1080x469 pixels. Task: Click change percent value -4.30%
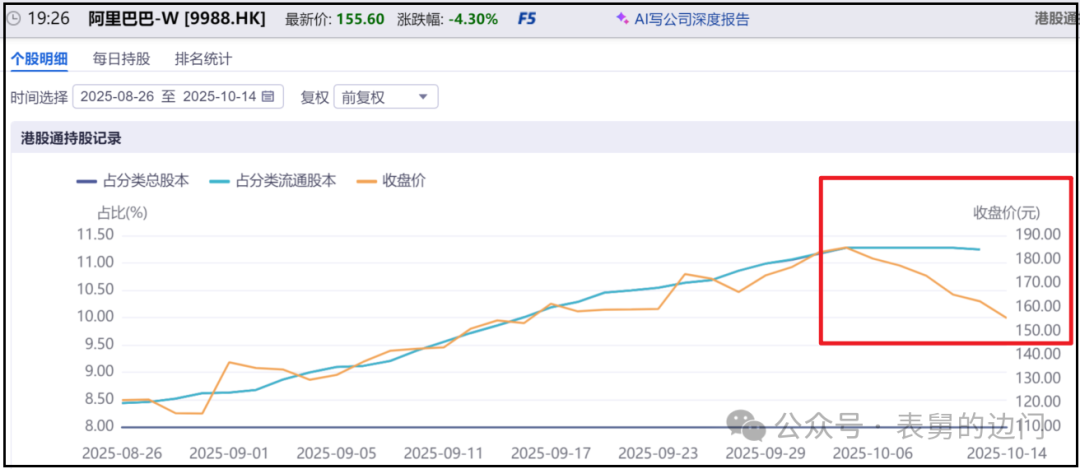click(x=473, y=19)
